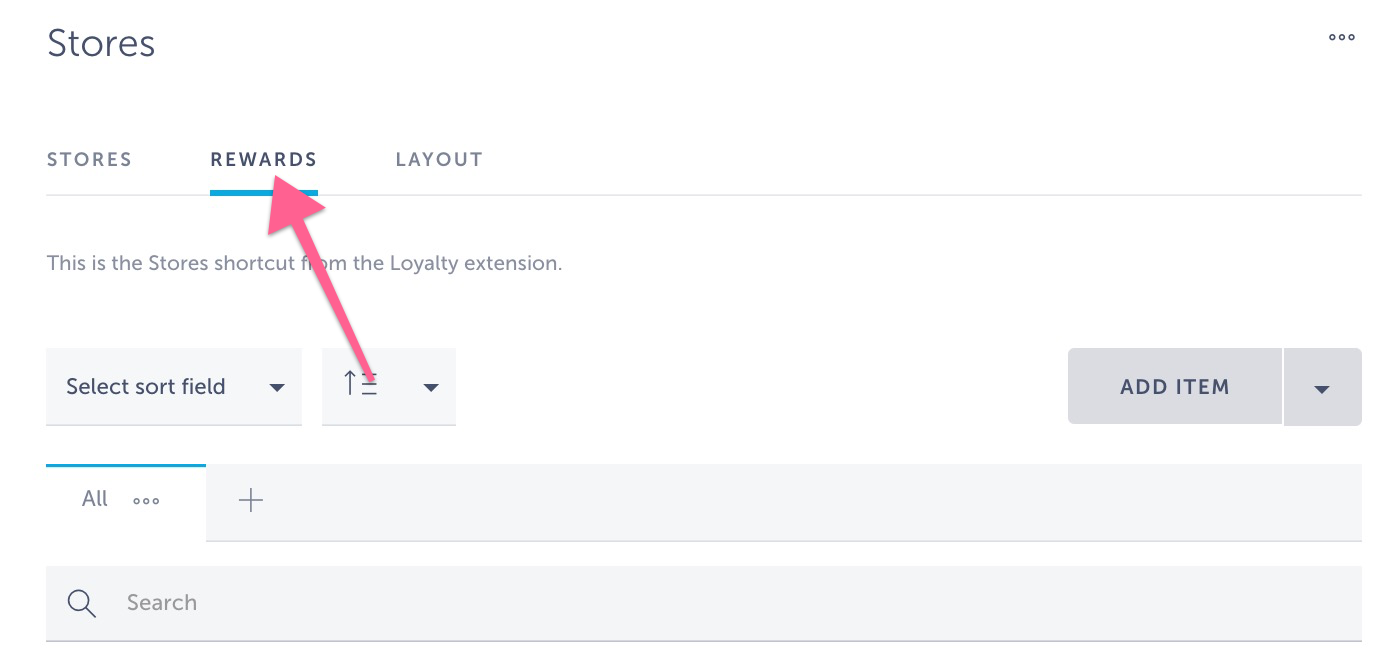The image size is (1392, 672).
Task: Select the REWARDS tab
Action: click(263, 159)
